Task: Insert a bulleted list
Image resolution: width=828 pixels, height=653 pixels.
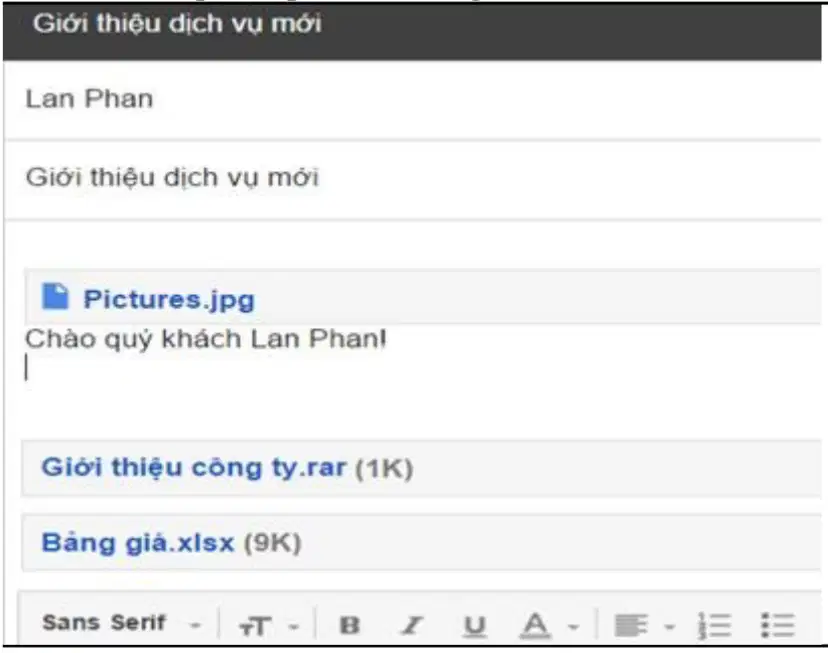Action: pos(778,626)
